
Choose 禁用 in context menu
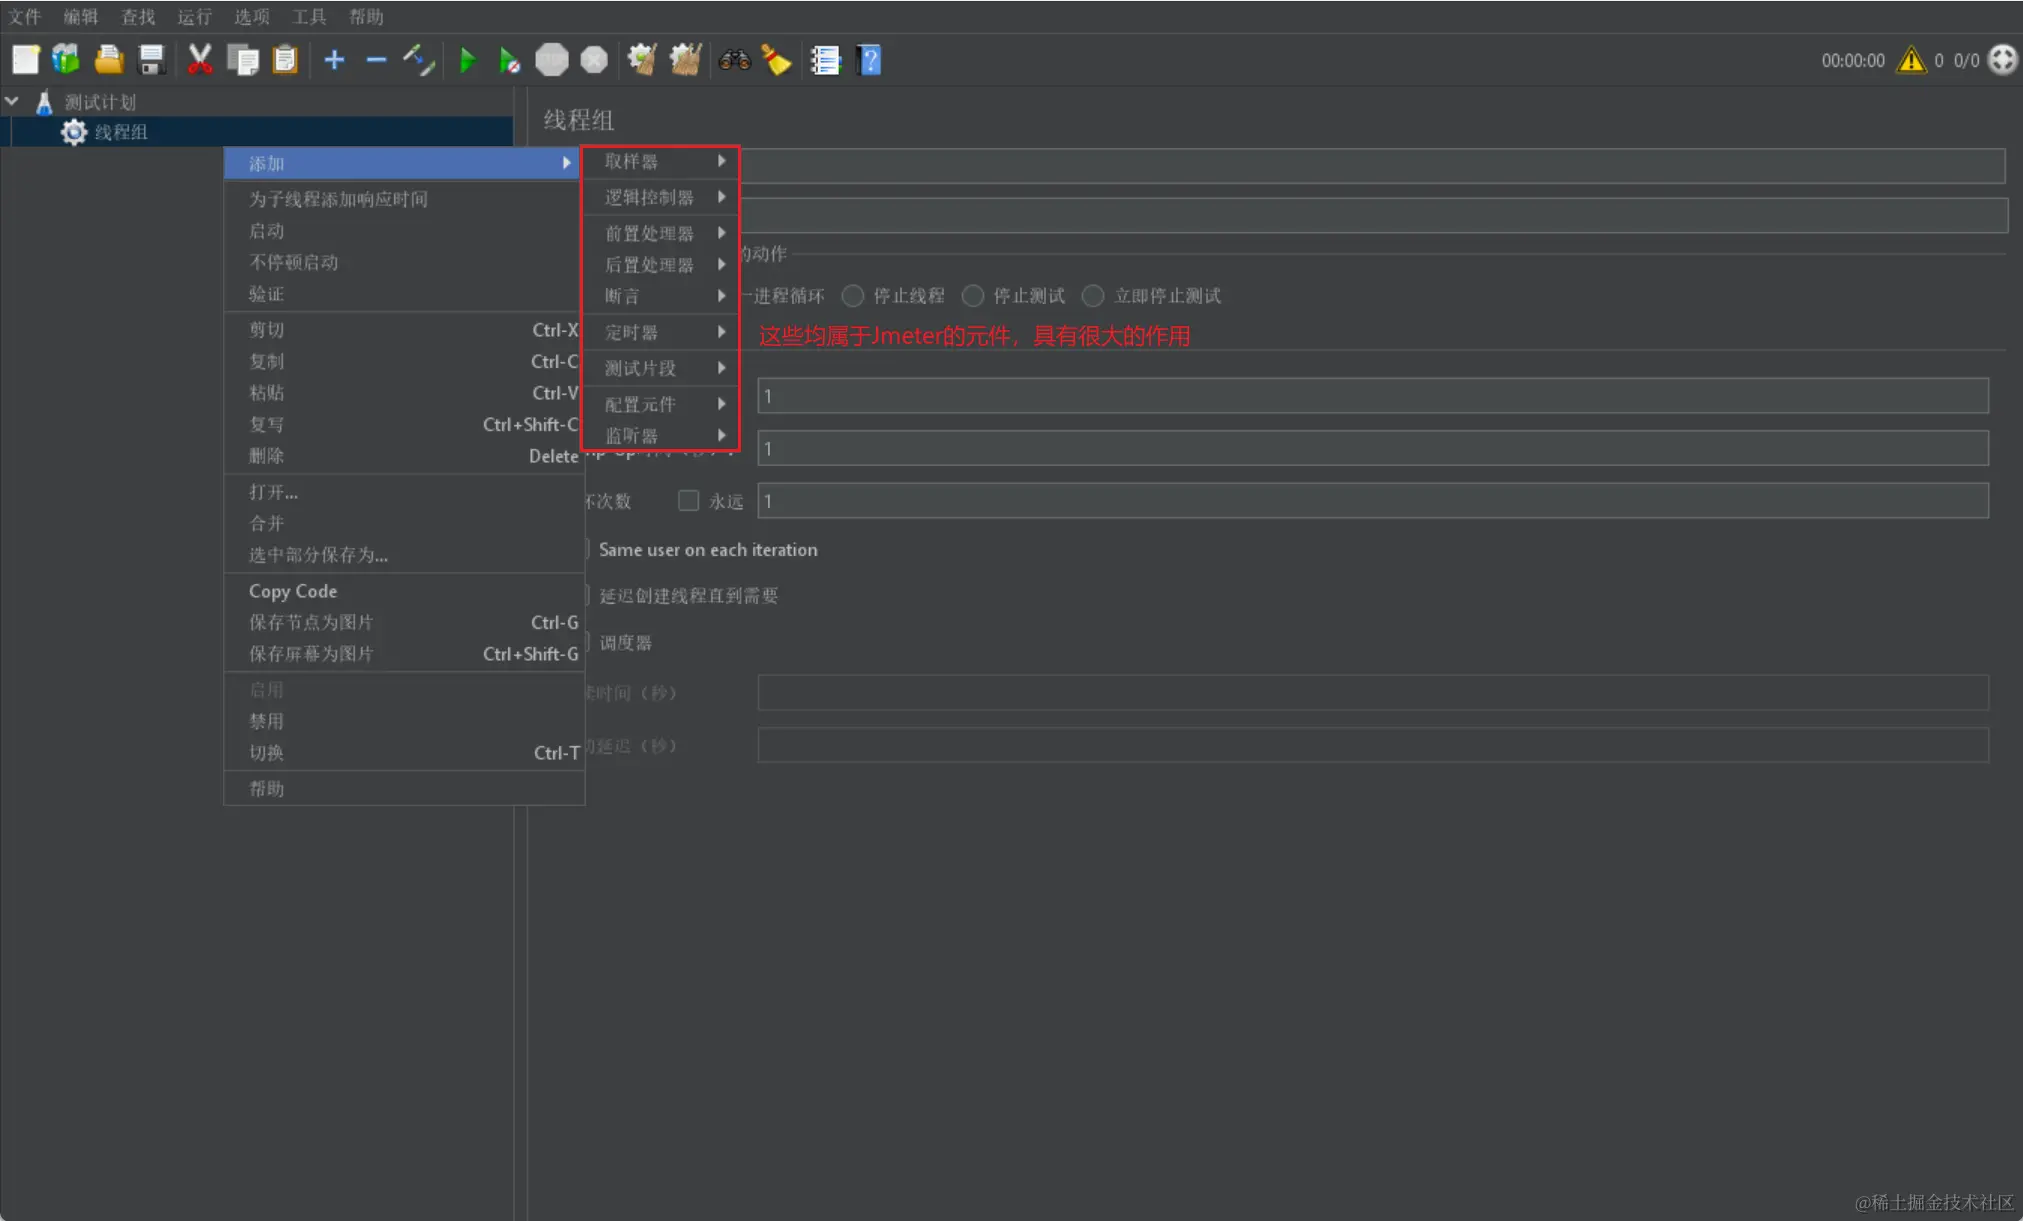pos(266,721)
